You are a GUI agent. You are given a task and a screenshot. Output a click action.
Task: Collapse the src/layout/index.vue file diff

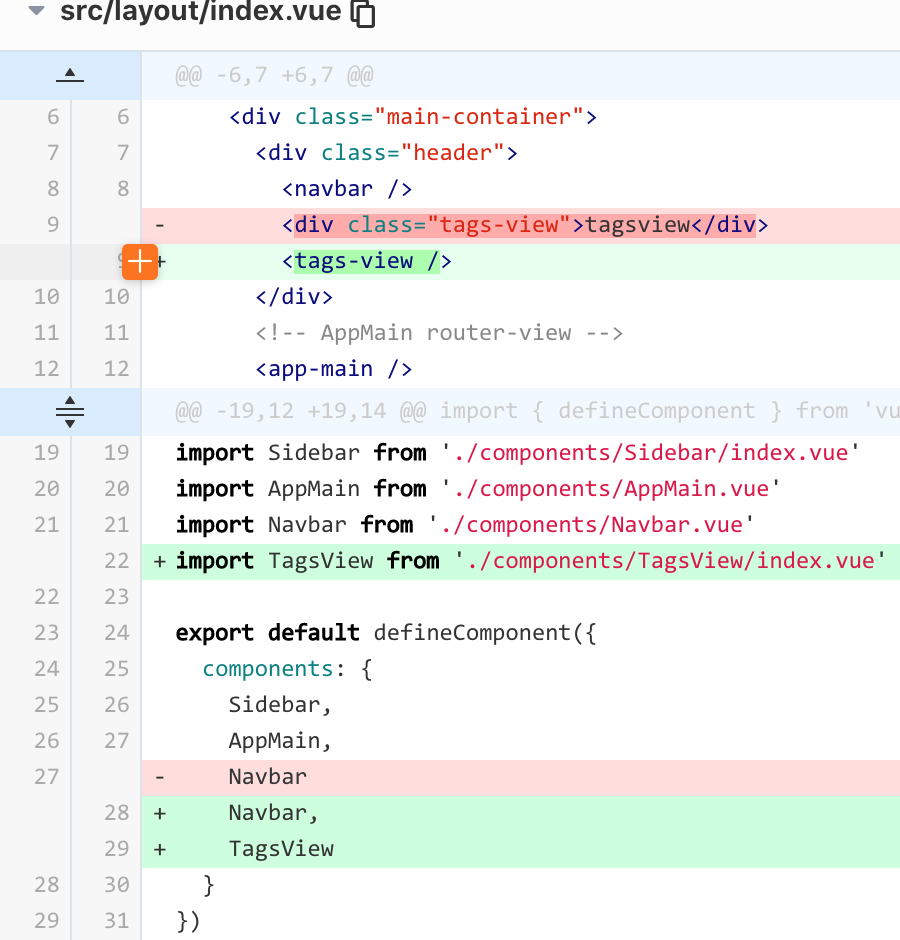pyautogui.click(x=36, y=12)
